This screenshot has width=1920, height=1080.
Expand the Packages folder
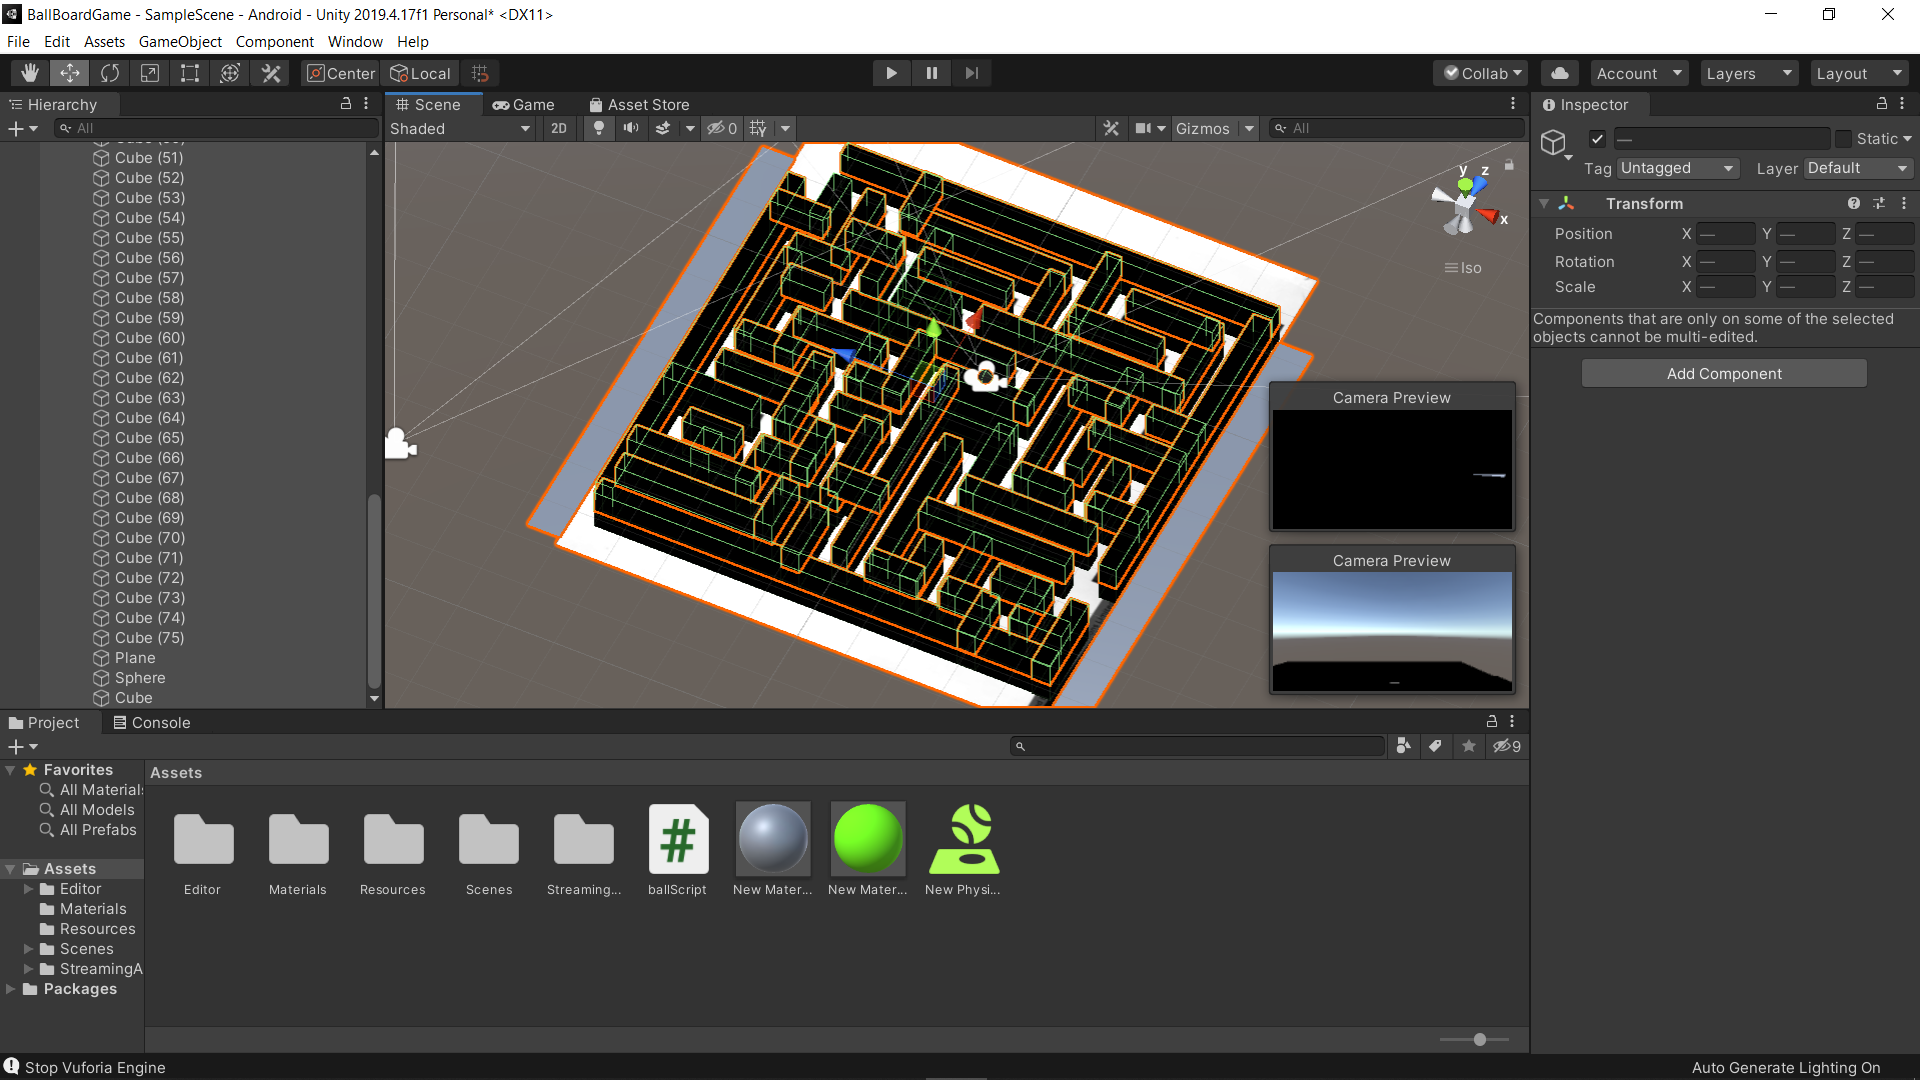pos(11,989)
